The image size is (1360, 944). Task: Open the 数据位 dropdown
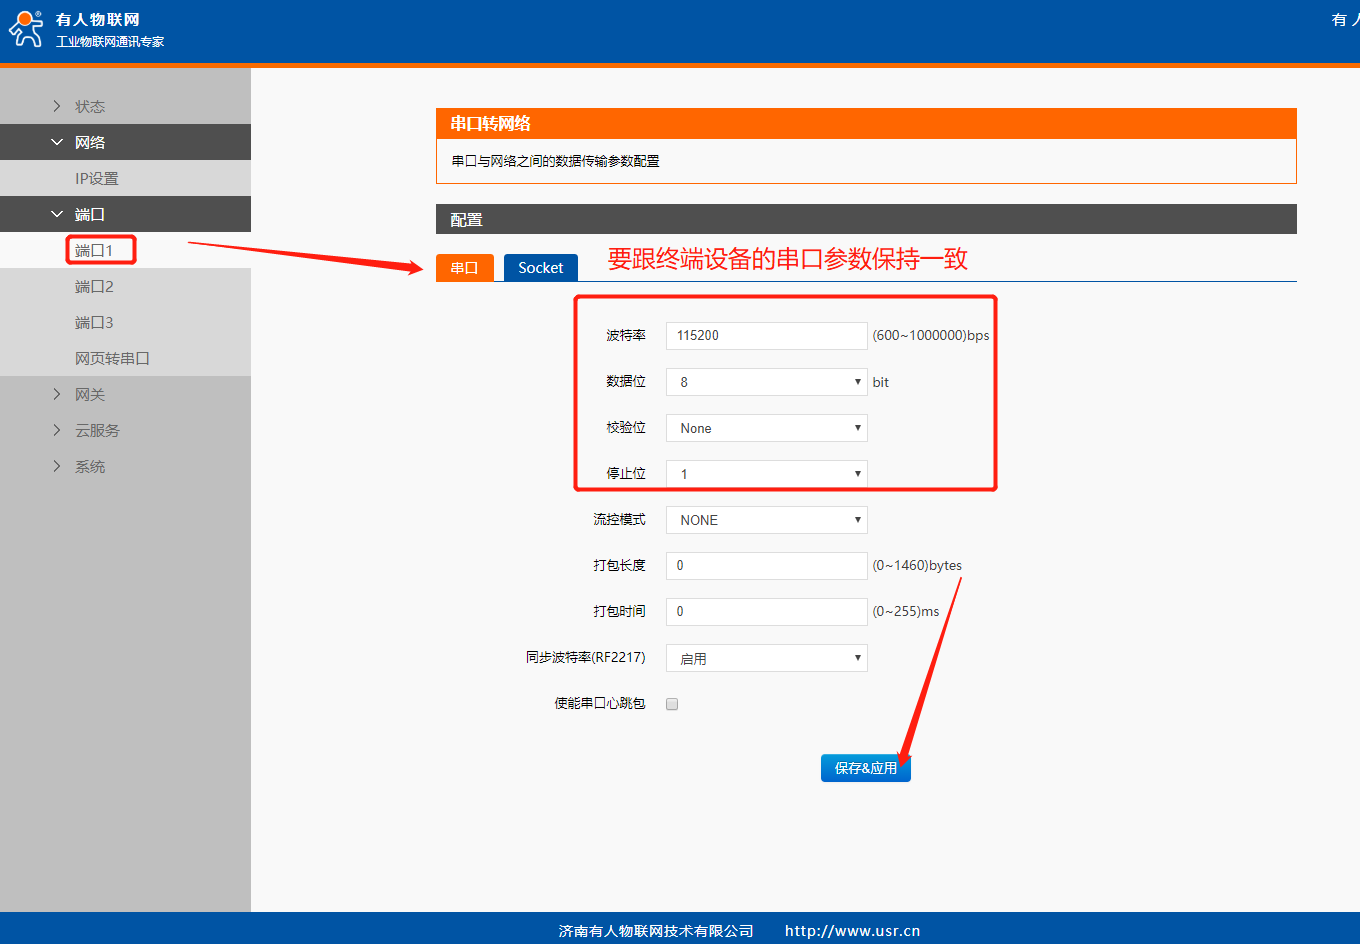(766, 382)
